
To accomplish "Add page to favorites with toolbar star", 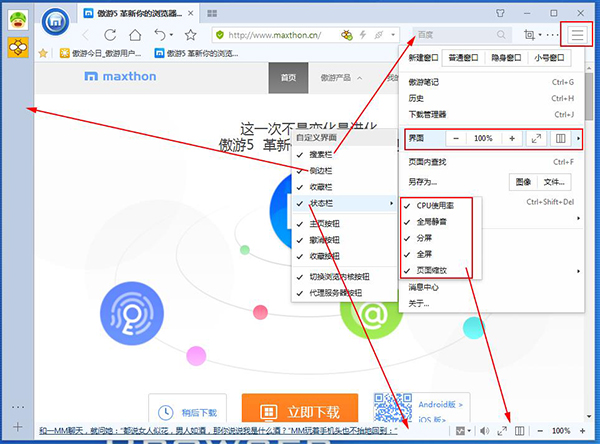I will pyautogui.click(x=190, y=35).
